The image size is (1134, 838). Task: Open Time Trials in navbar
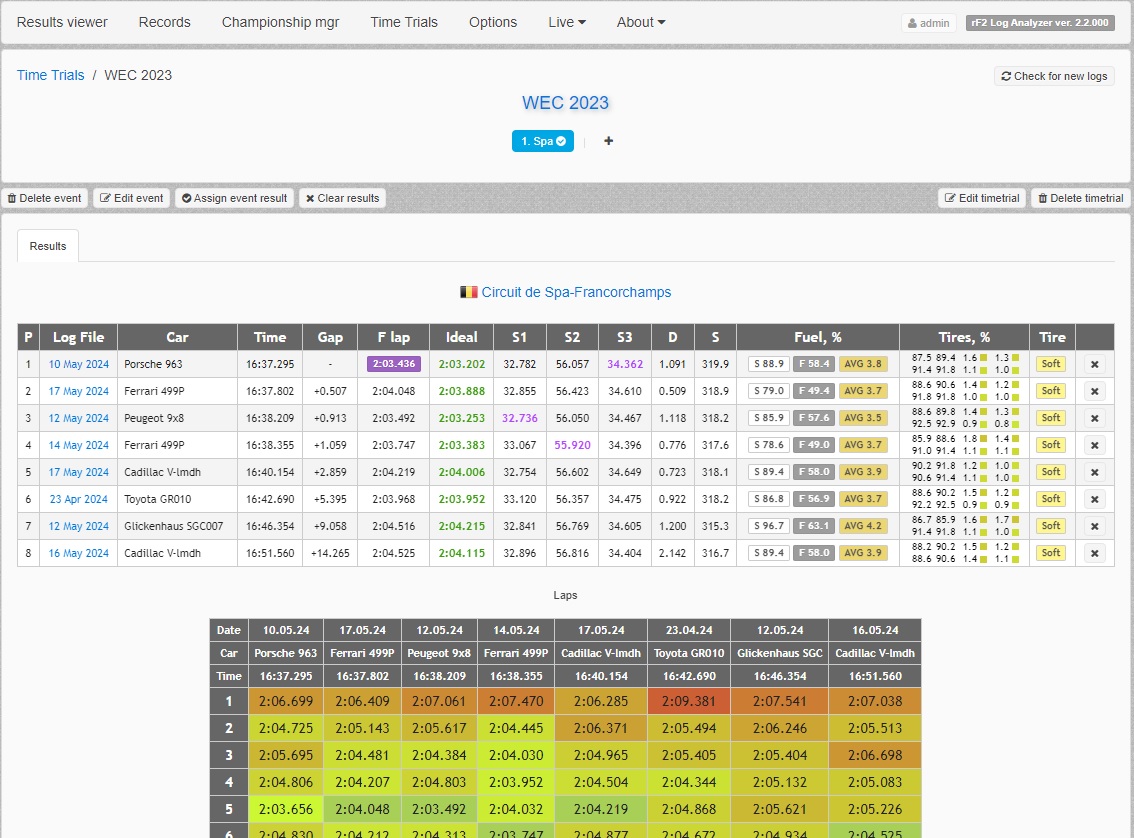point(404,22)
